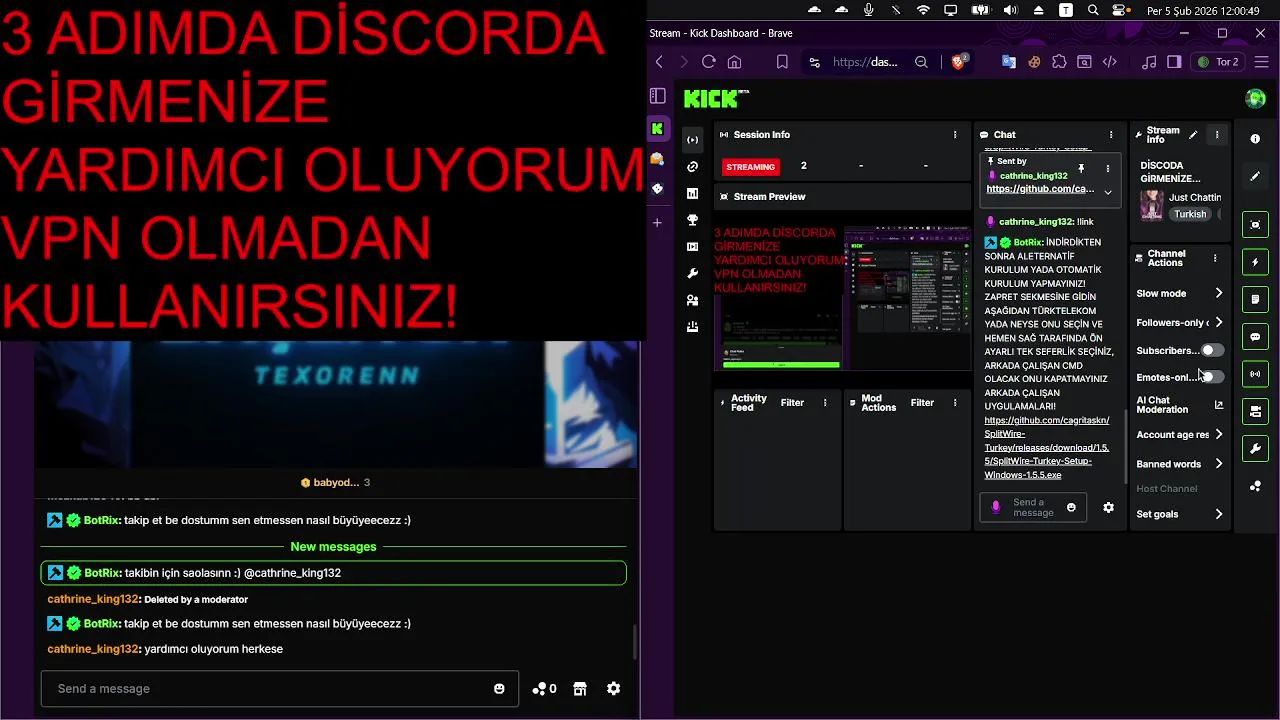
Task: Click left chat Send a message input
Action: click(280, 689)
